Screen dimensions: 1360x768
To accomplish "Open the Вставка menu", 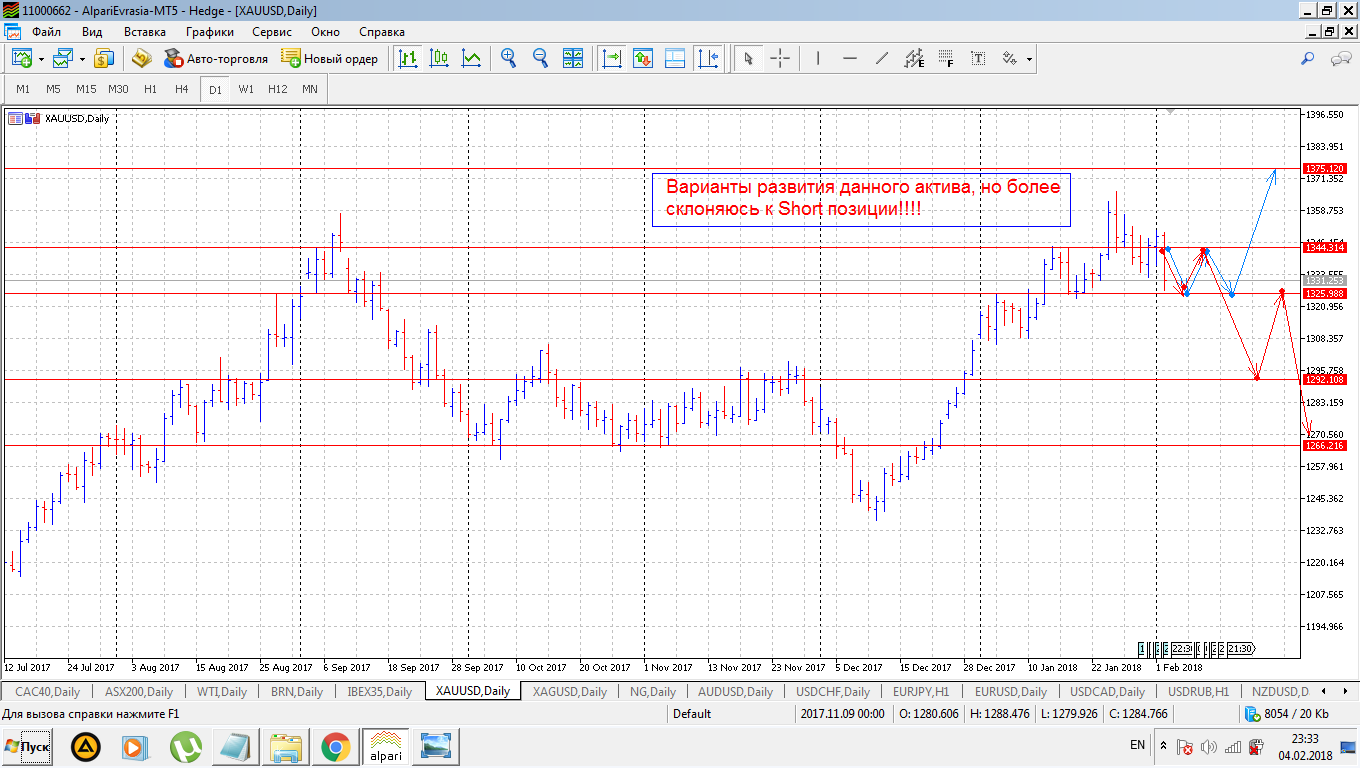I will [145, 31].
